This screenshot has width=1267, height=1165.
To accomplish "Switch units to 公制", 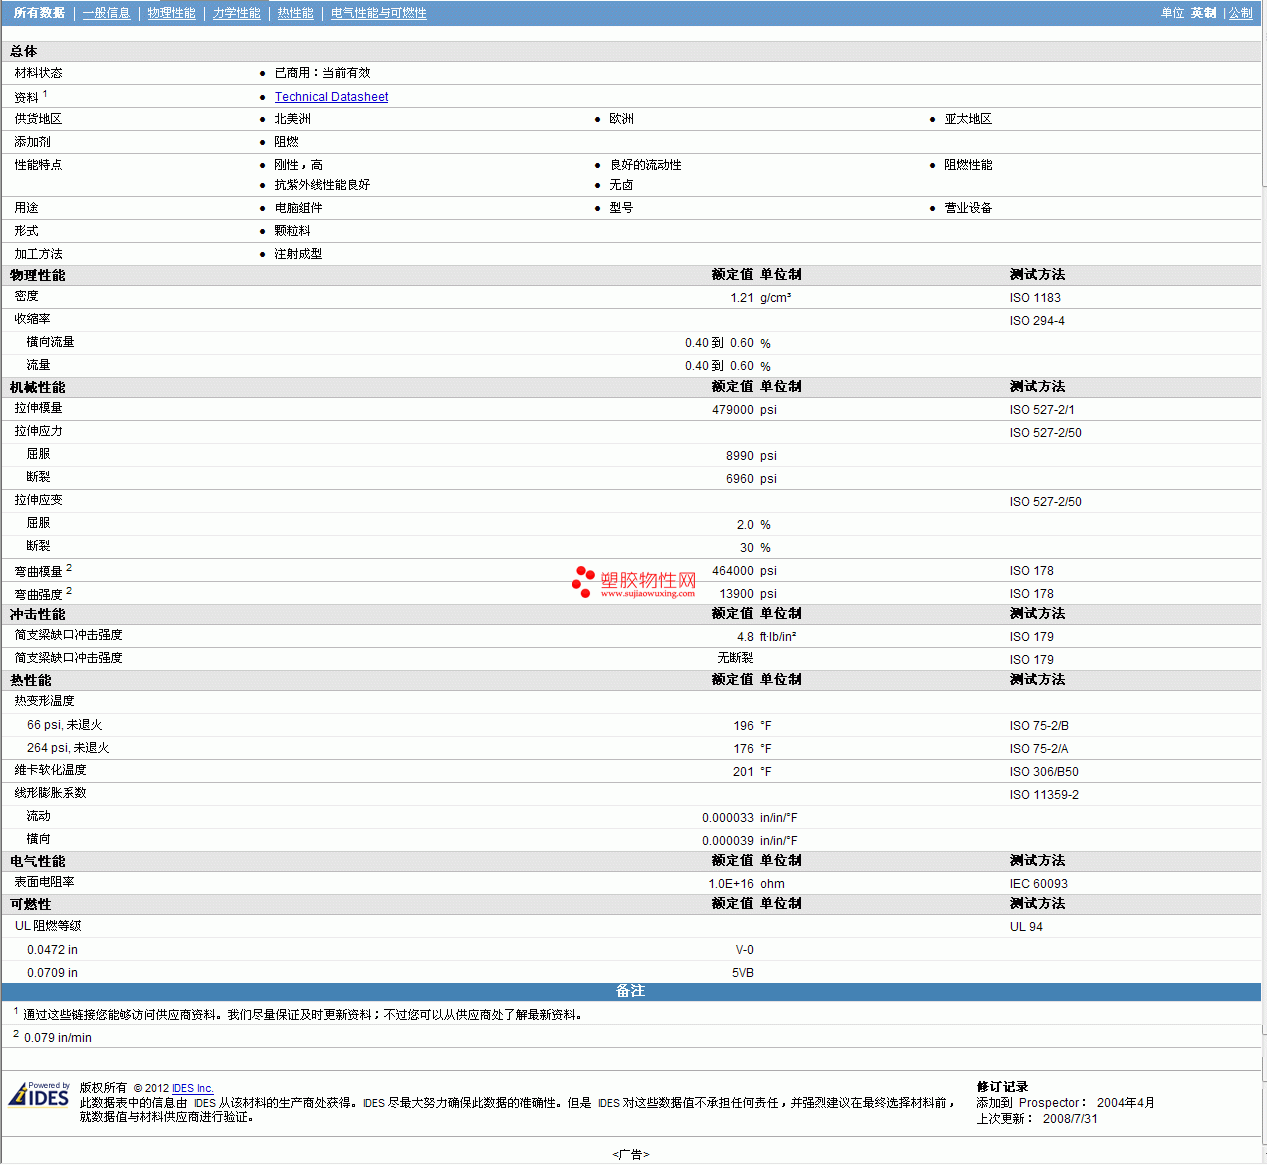I will pos(1240,13).
